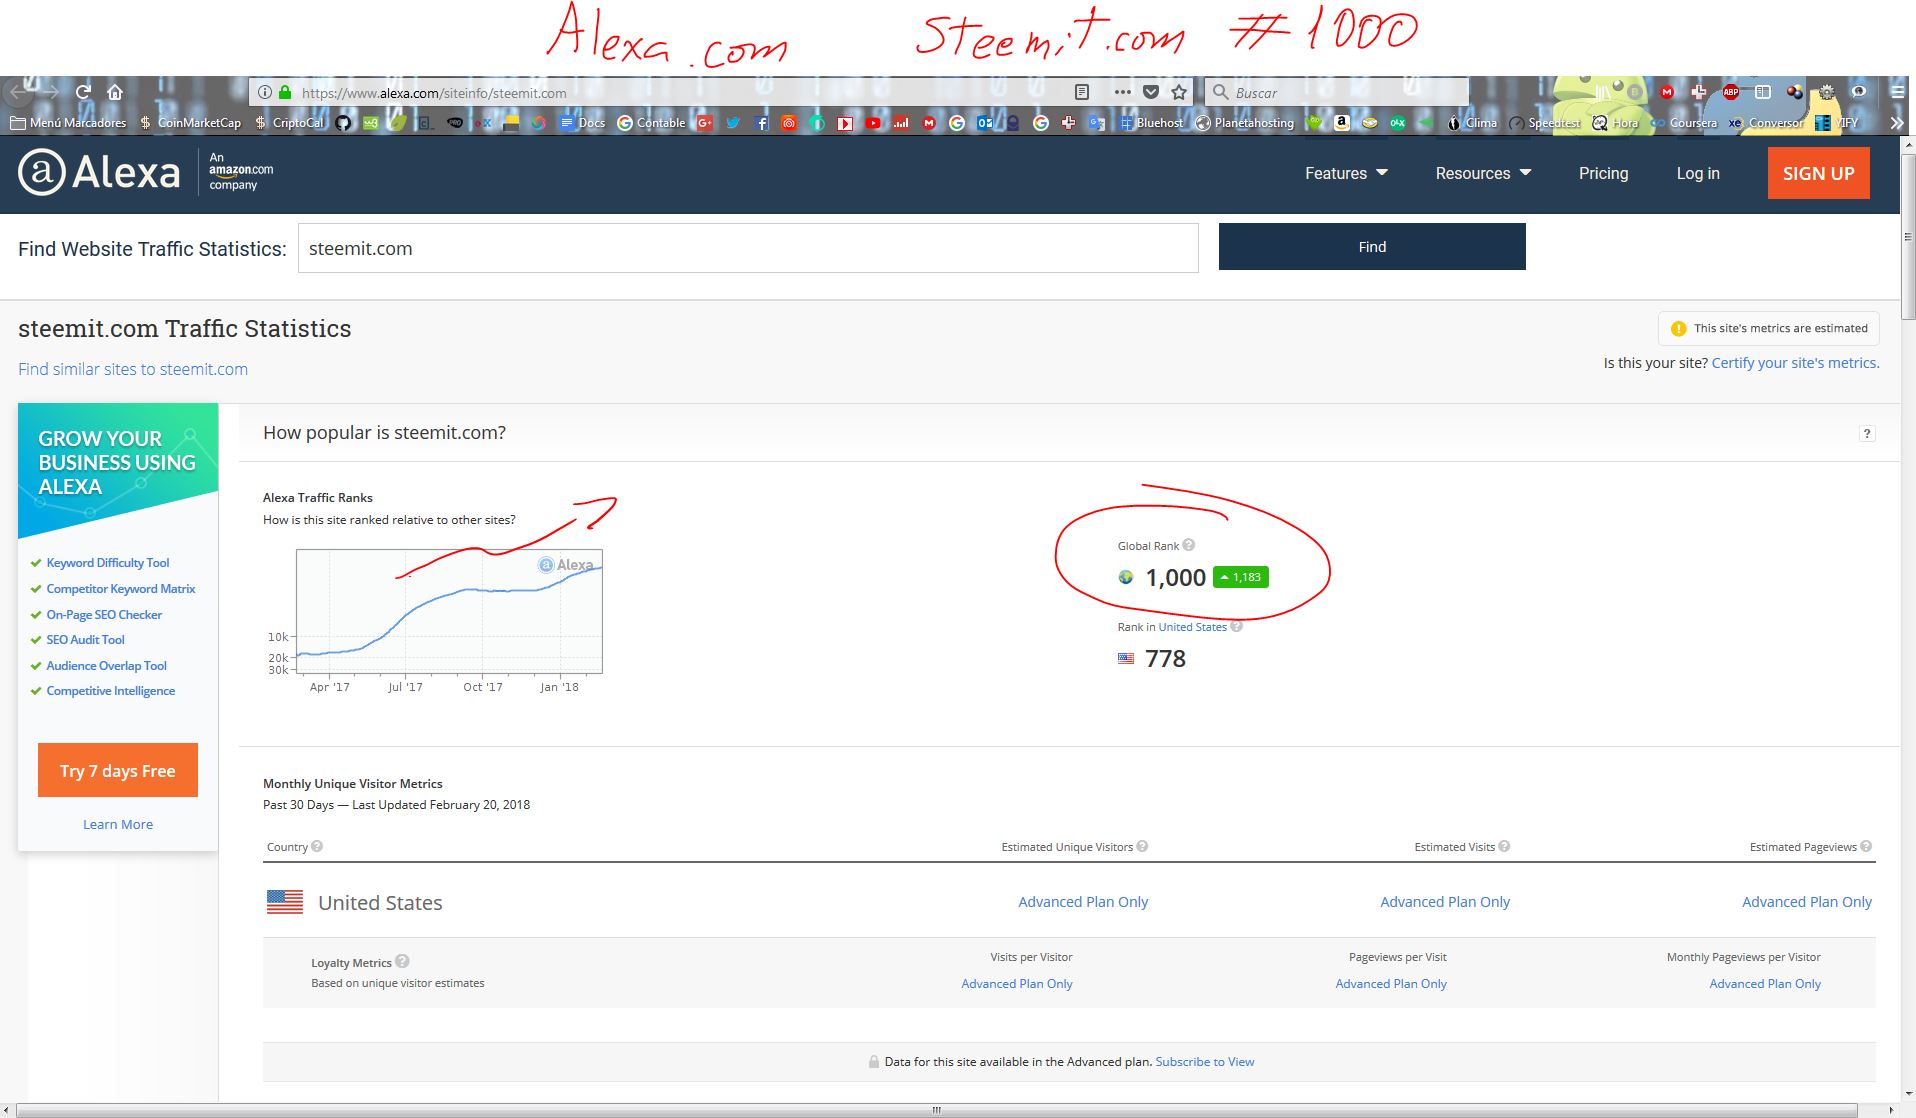Click the Find button
This screenshot has height=1118, width=1916.
1372,247
